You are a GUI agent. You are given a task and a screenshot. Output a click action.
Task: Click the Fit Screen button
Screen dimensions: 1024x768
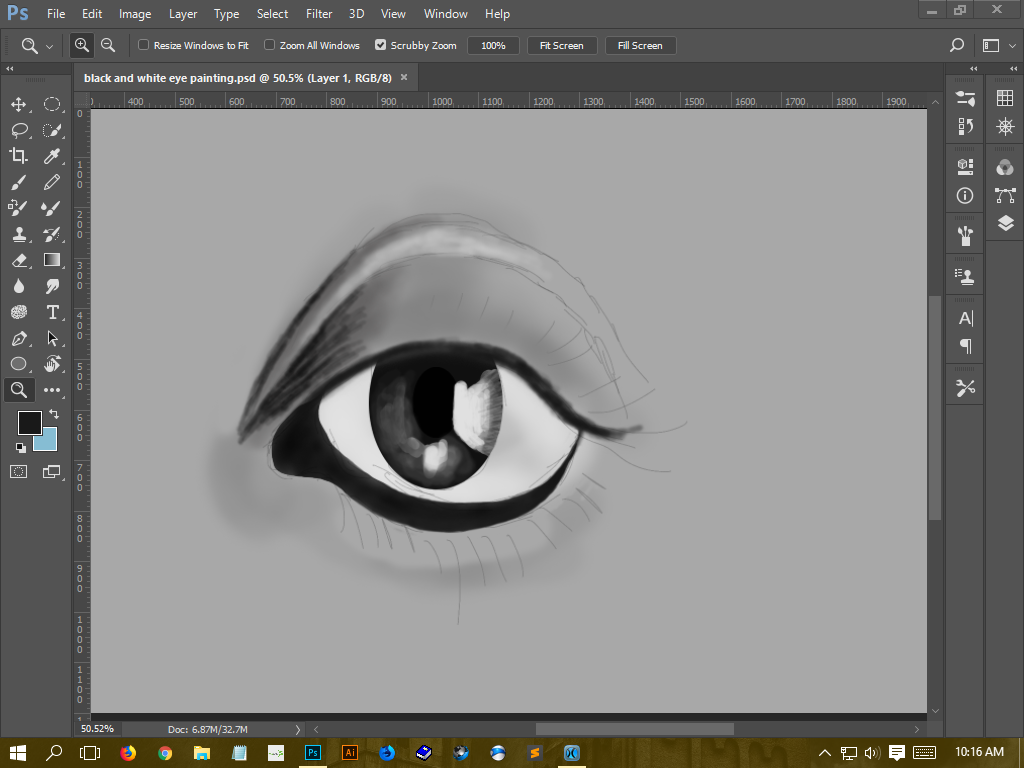[561, 45]
